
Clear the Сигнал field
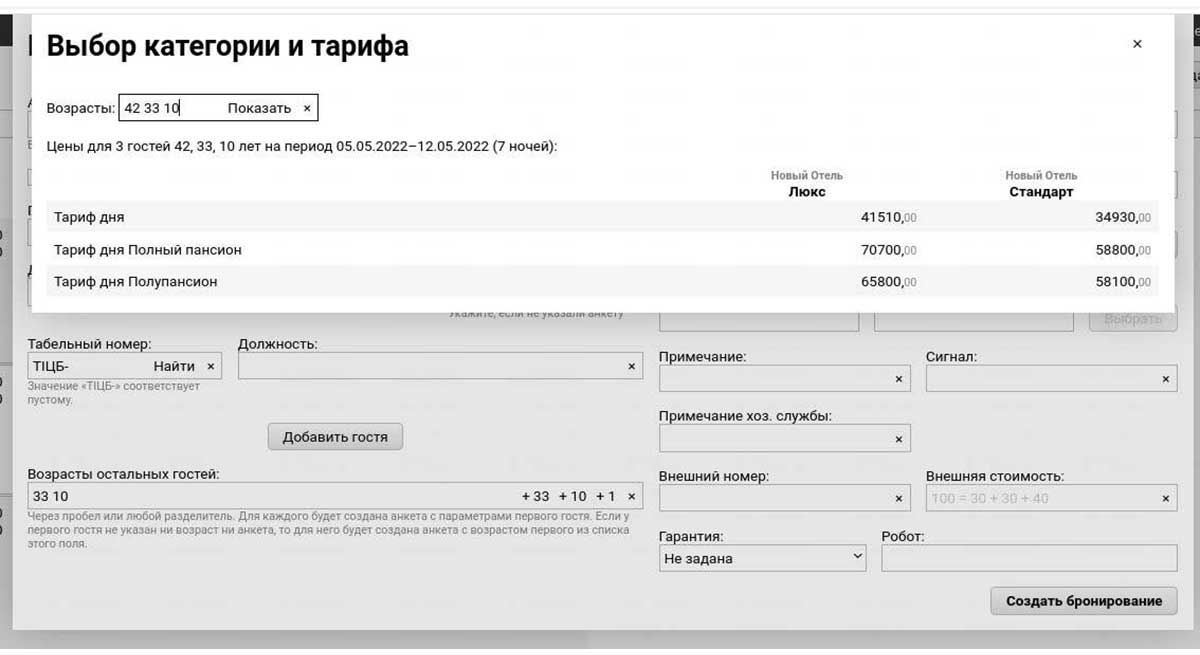(x=1166, y=379)
